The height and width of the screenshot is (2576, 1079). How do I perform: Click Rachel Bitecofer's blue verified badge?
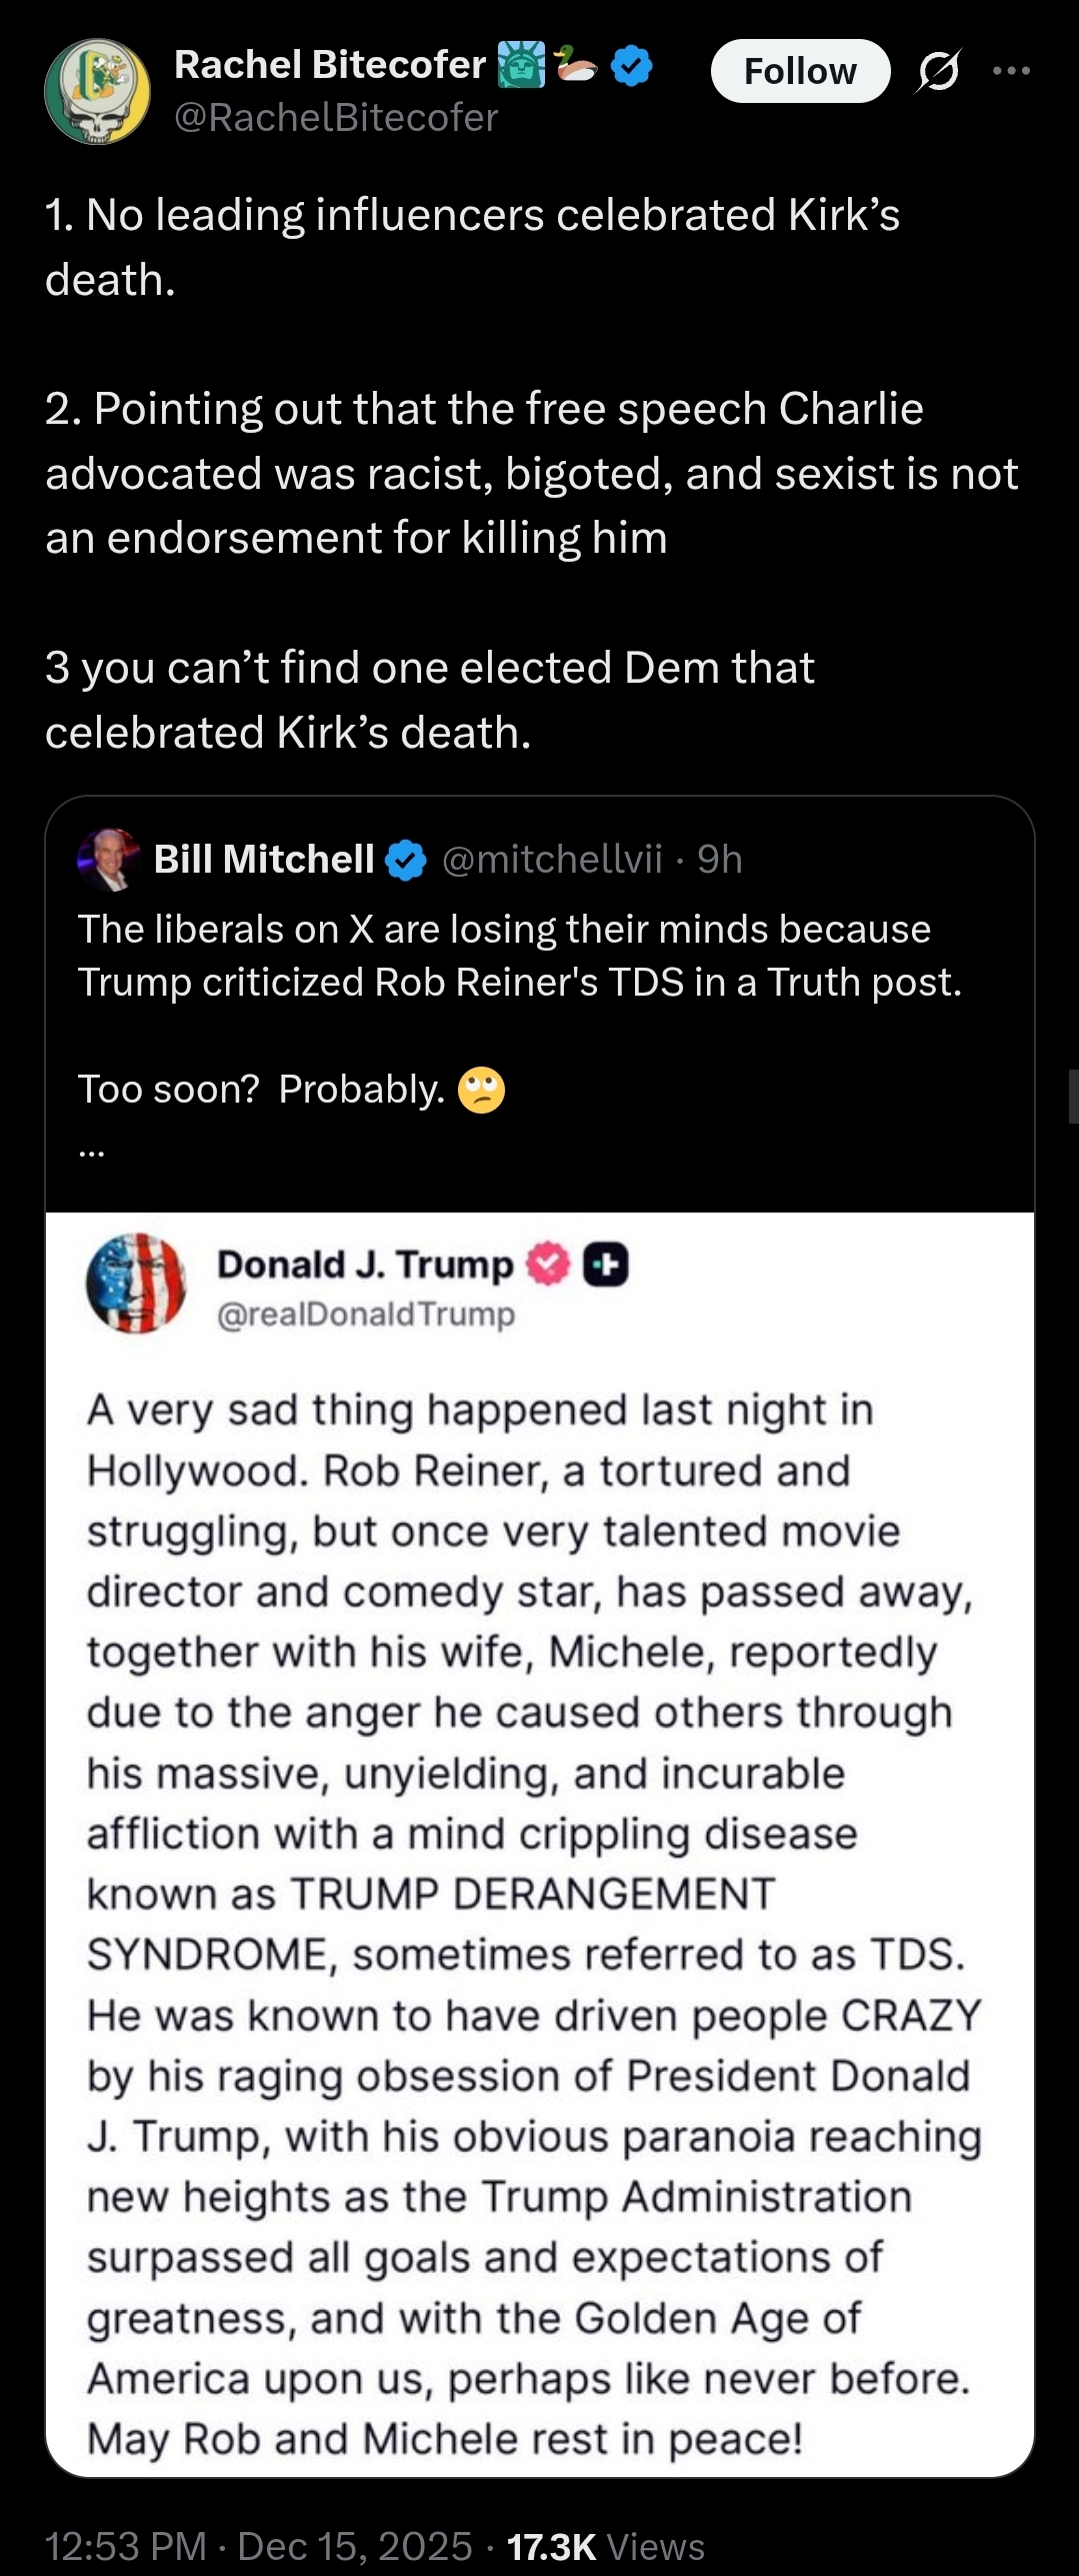tap(632, 66)
